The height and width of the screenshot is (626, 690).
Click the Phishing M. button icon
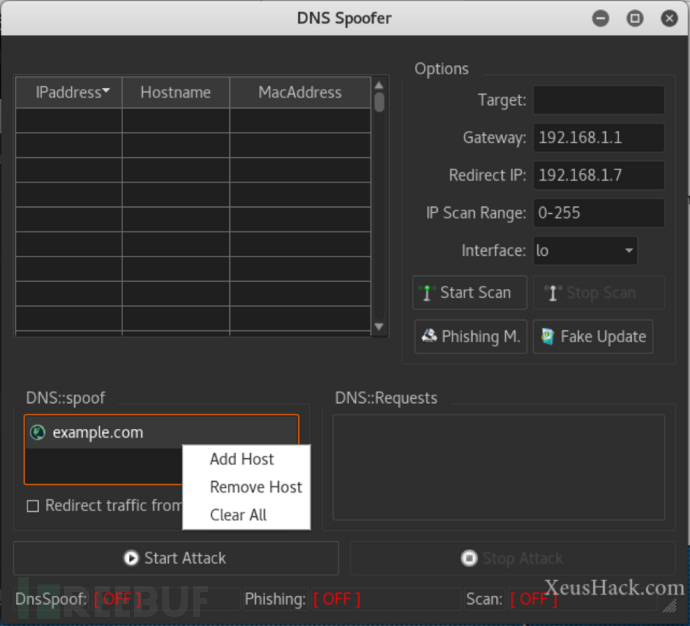(429, 336)
